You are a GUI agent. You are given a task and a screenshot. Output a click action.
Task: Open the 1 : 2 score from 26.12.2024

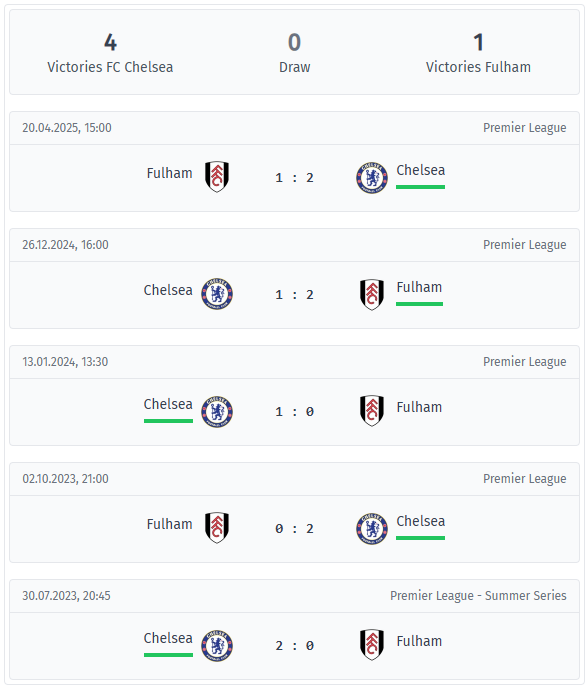tap(294, 295)
